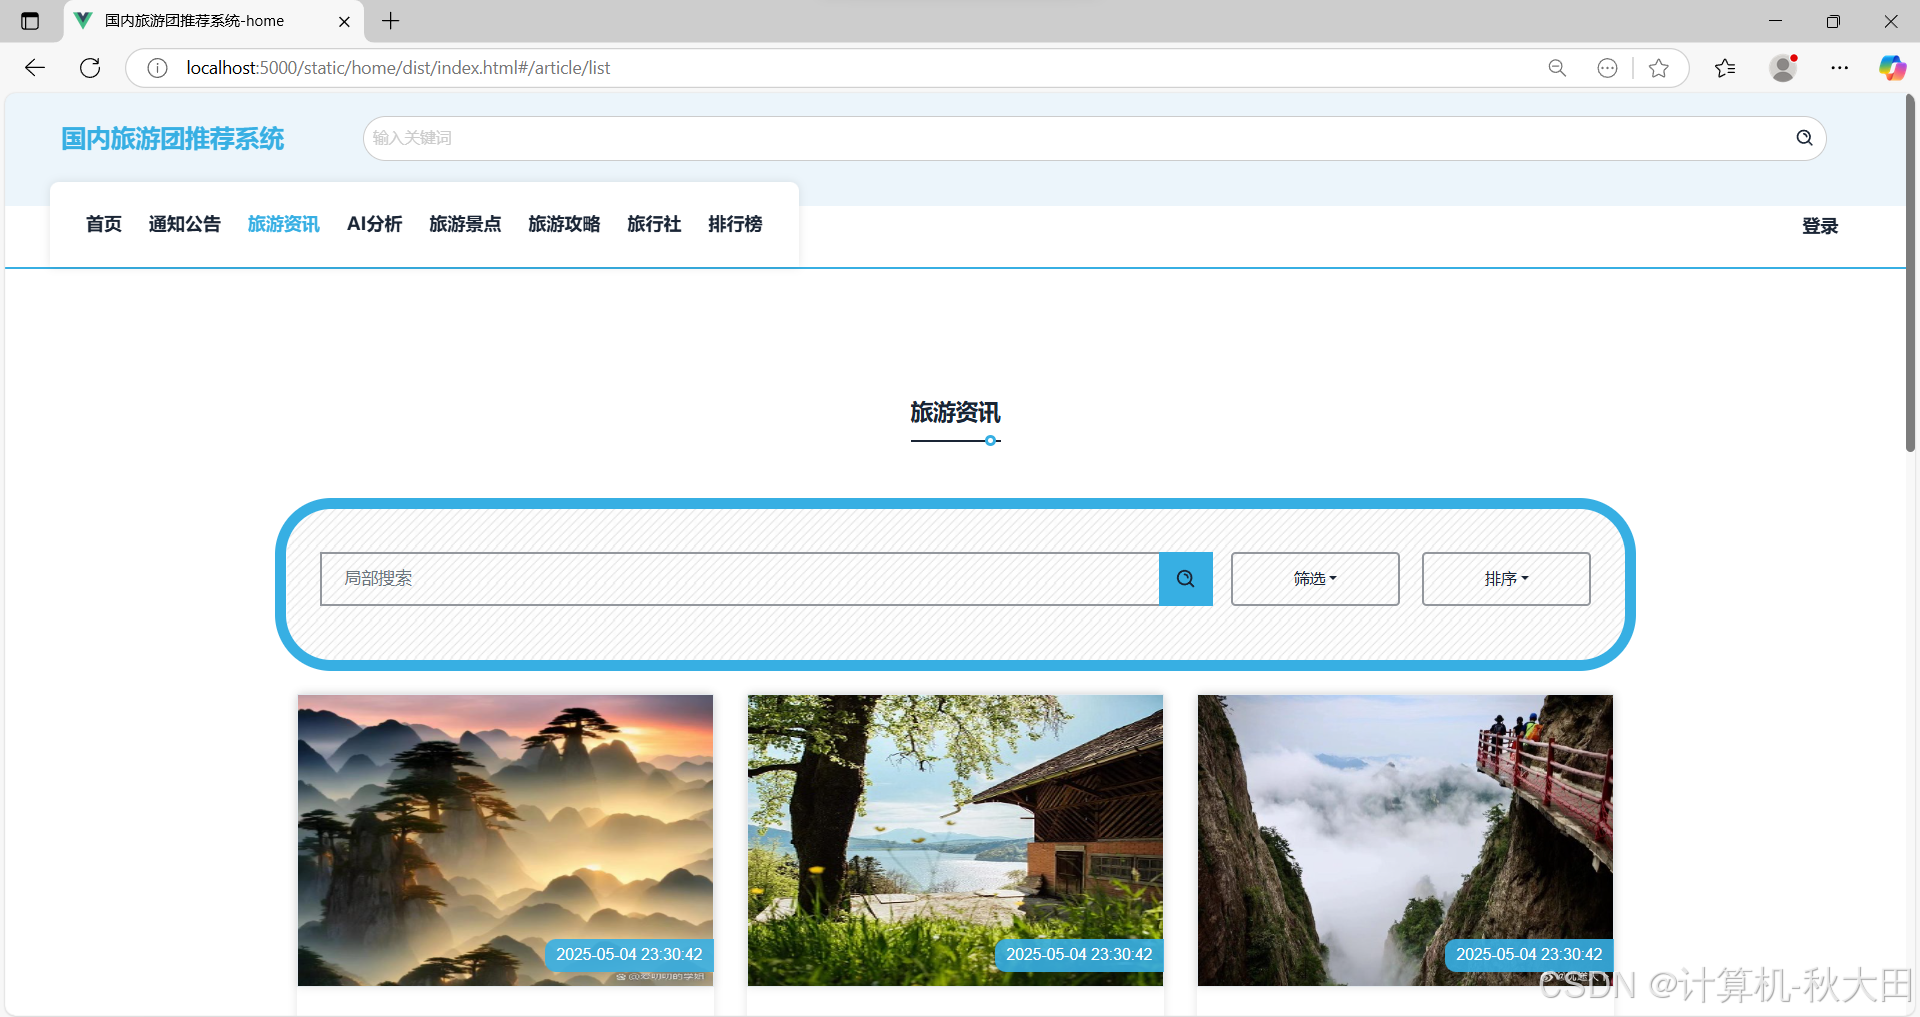Open 旅行社 menu item
This screenshot has width=1920, height=1017.
tap(654, 224)
